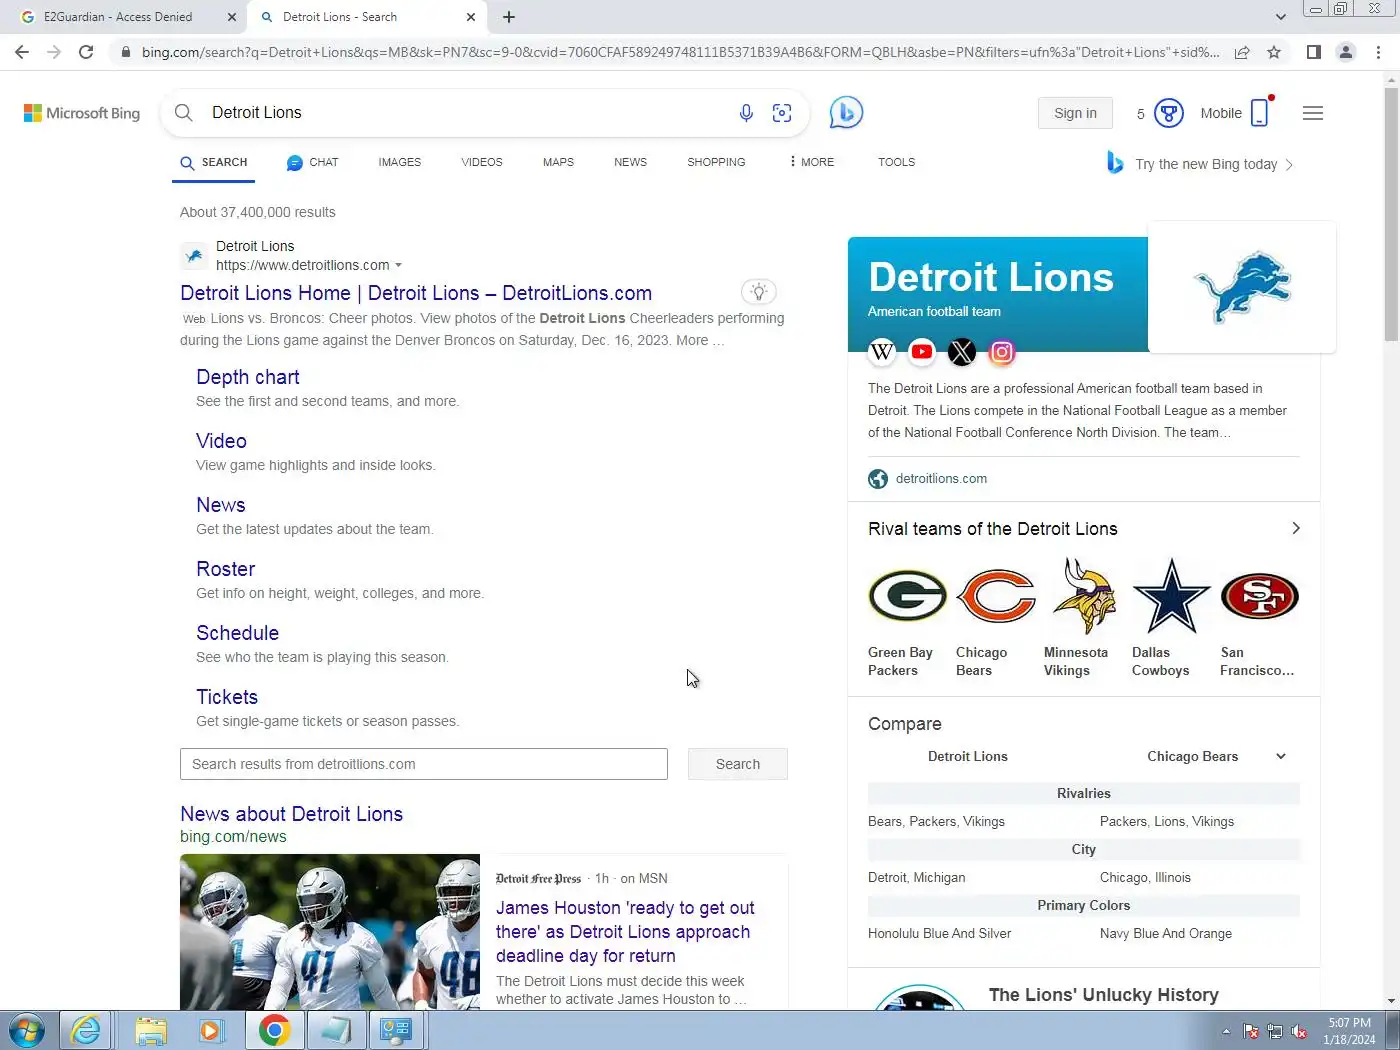Click the browser address bar
The image size is (1400, 1050).
(680, 52)
